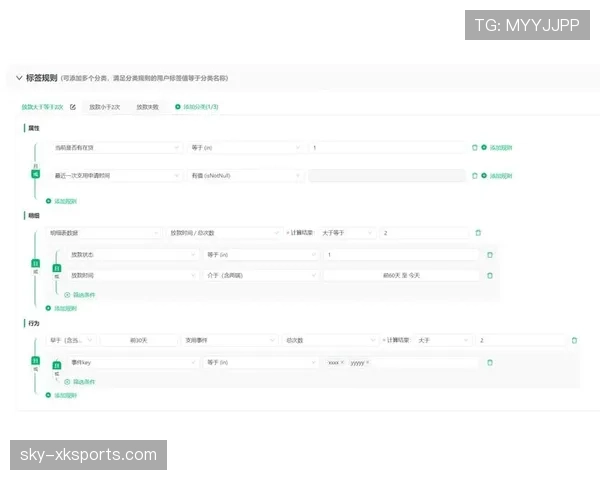The width and height of the screenshot is (600, 480).
Task: Open the 大于 comparison dropdown in 行为 section
Action: click(x=443, y=340)
